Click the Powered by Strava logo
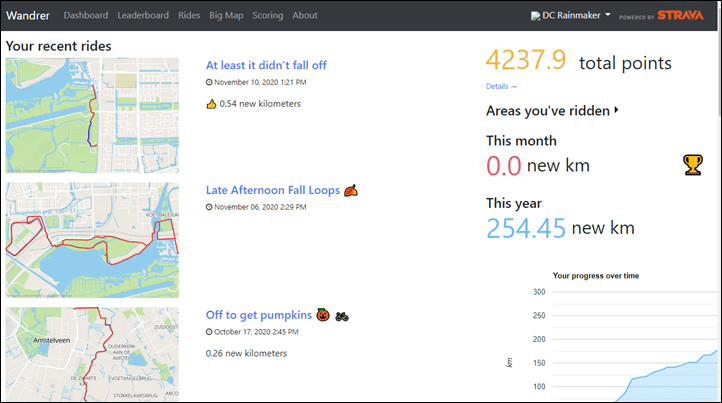Viewport: 722px width, 403px height. (661, 15)
